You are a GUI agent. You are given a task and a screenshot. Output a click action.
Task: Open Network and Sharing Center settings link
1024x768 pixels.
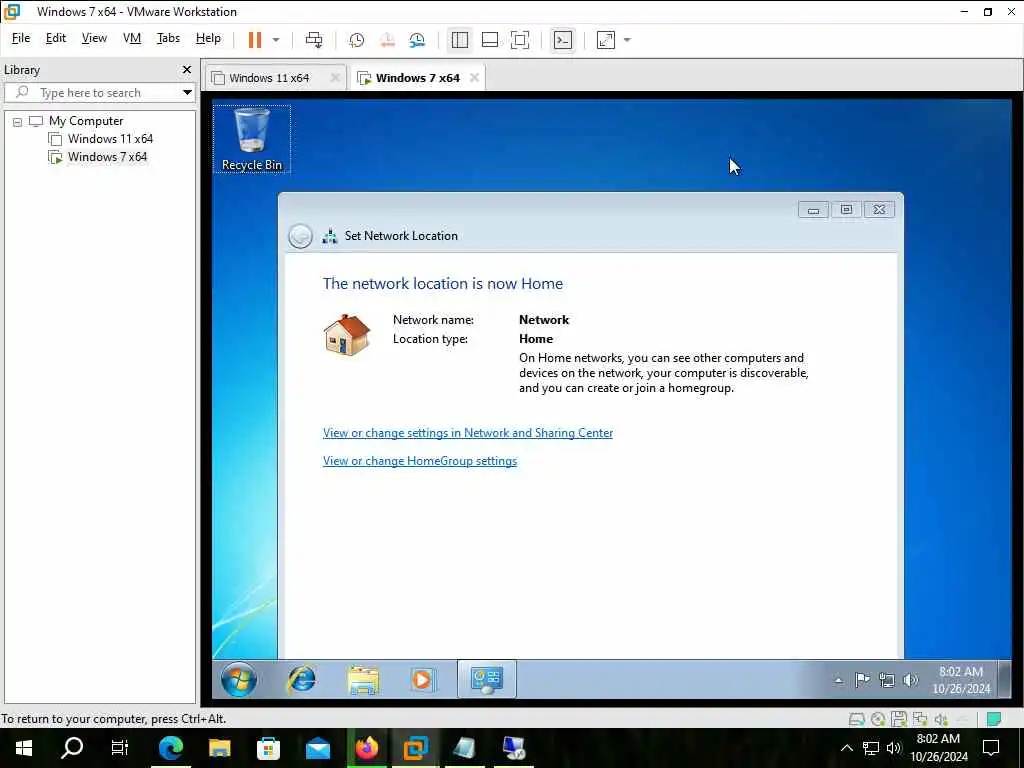(468, 433)
